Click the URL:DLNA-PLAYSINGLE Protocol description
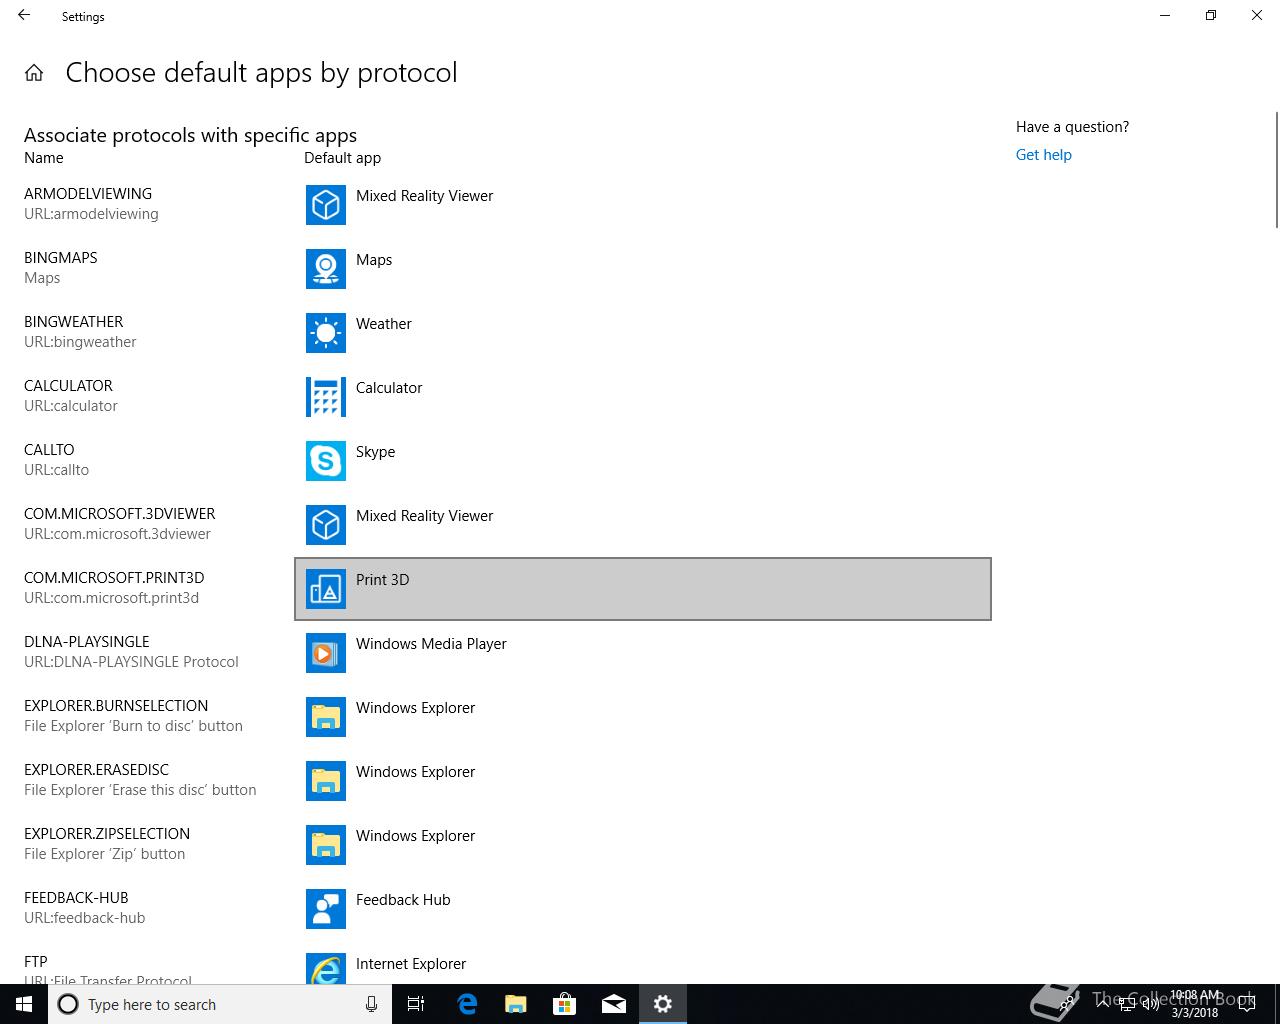 click(131, 662)
